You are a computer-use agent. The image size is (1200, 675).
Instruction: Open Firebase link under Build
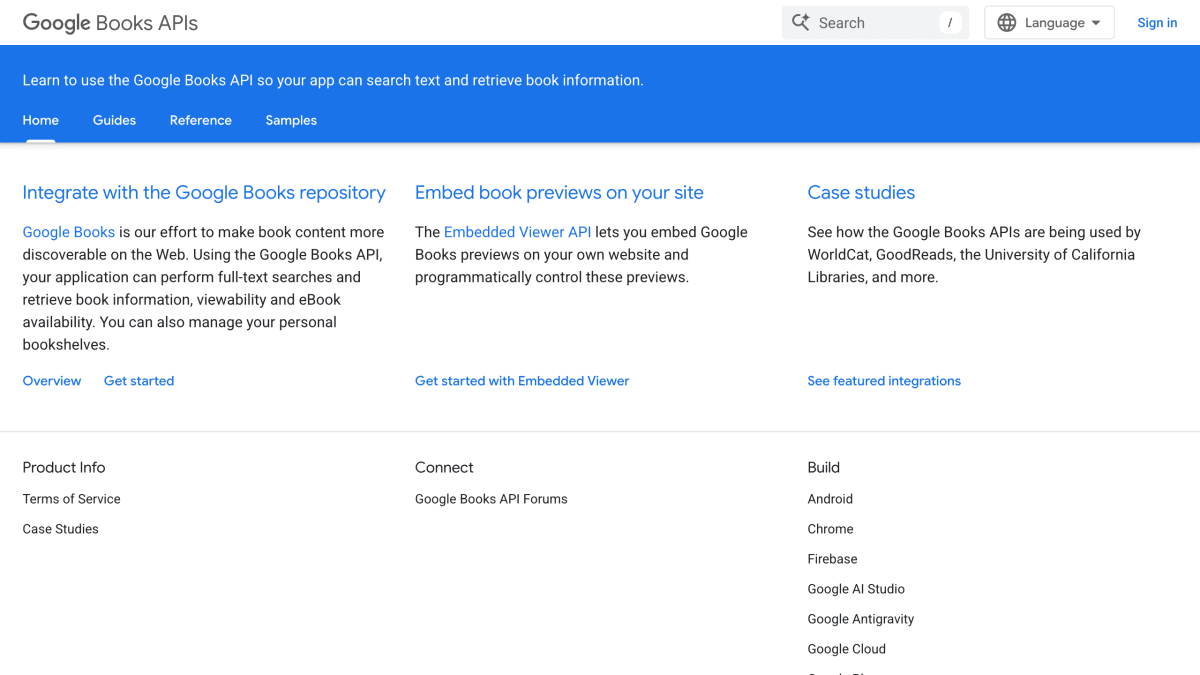pyautogui.click(x=833, y=559)
